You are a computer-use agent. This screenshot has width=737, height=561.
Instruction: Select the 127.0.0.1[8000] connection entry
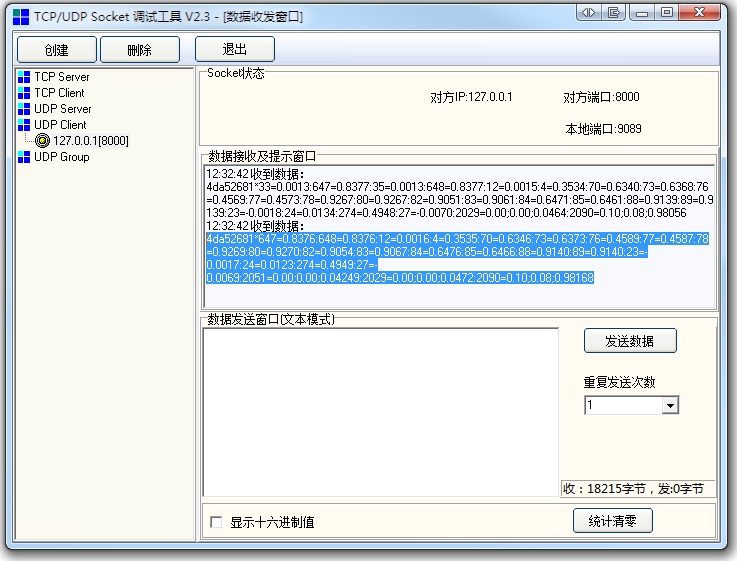pos(91,140)
